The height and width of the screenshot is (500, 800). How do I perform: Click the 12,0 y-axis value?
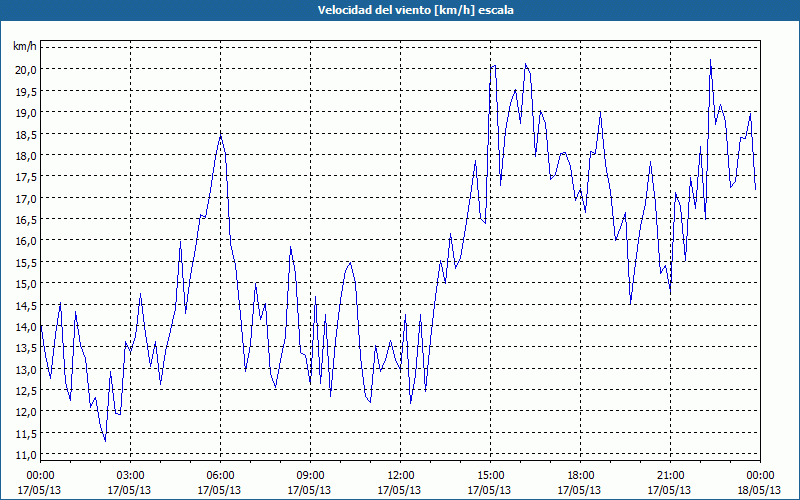click(27, 412)
